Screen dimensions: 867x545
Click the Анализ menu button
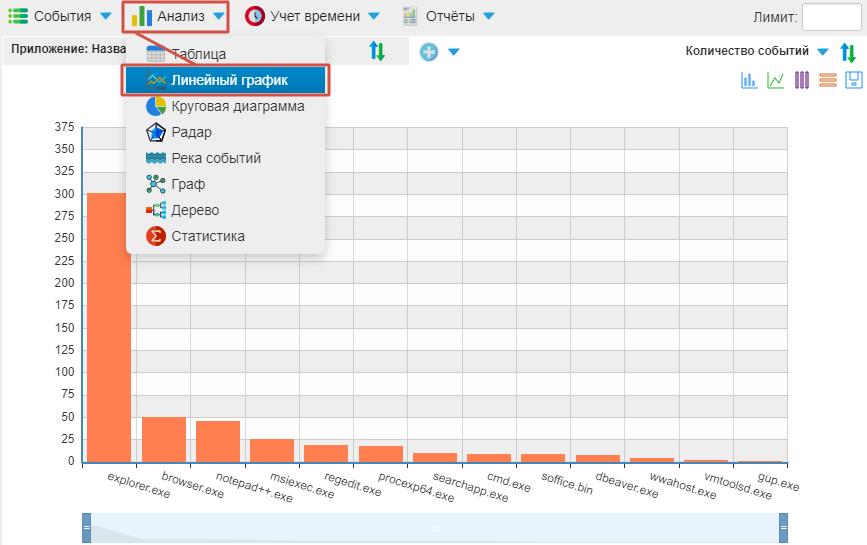pyautogui.click(x=178, y=16)
